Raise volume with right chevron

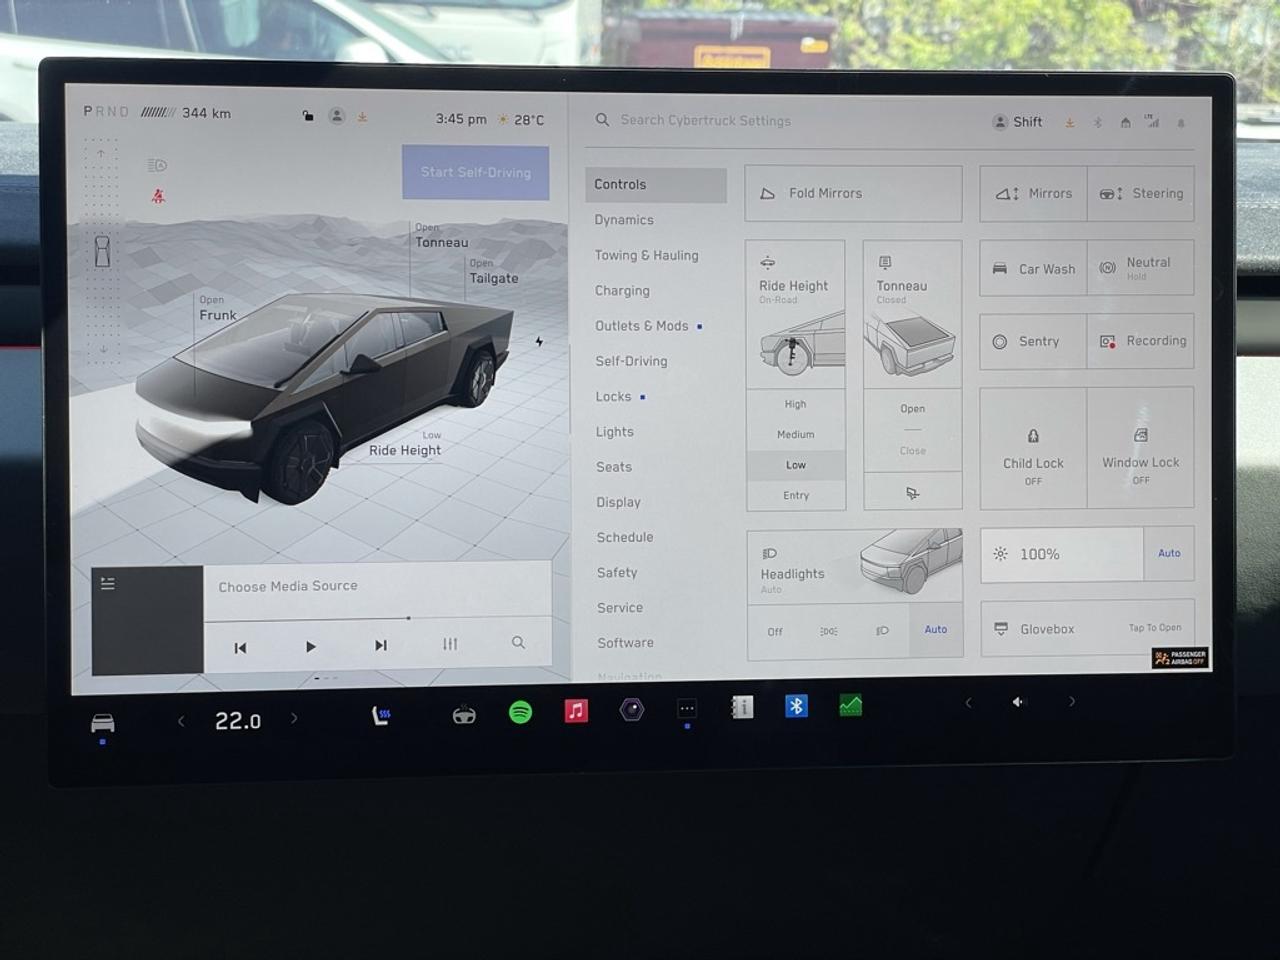(x=1071, y=701)
